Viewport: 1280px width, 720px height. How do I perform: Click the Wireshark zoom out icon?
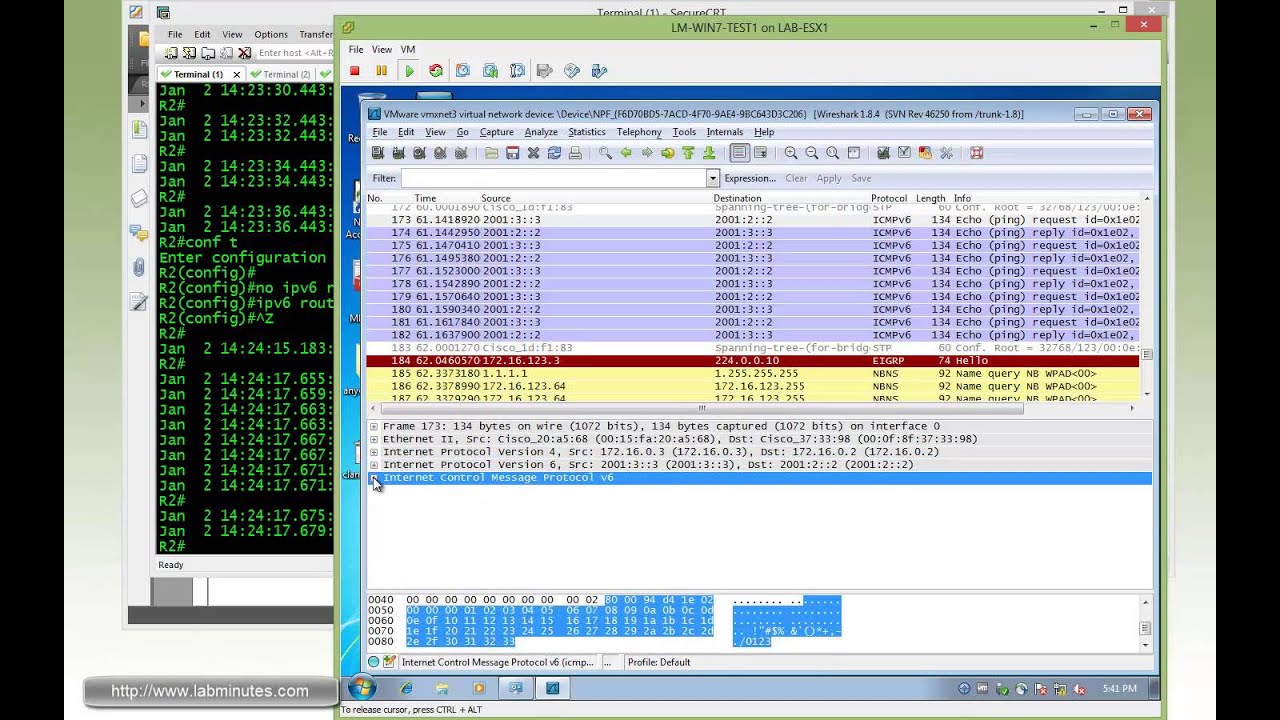point(811,153)
